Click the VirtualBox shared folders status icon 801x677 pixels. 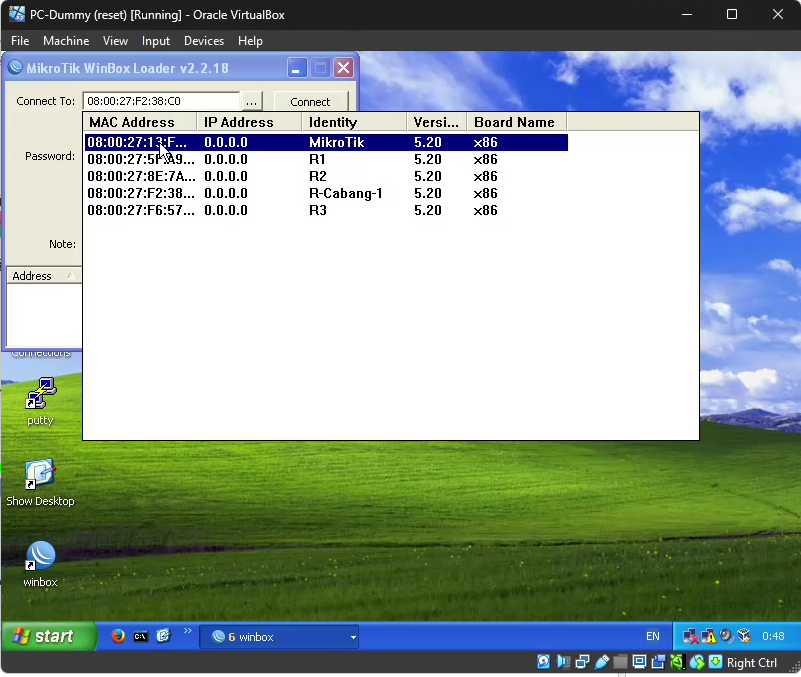click(620, 662)
